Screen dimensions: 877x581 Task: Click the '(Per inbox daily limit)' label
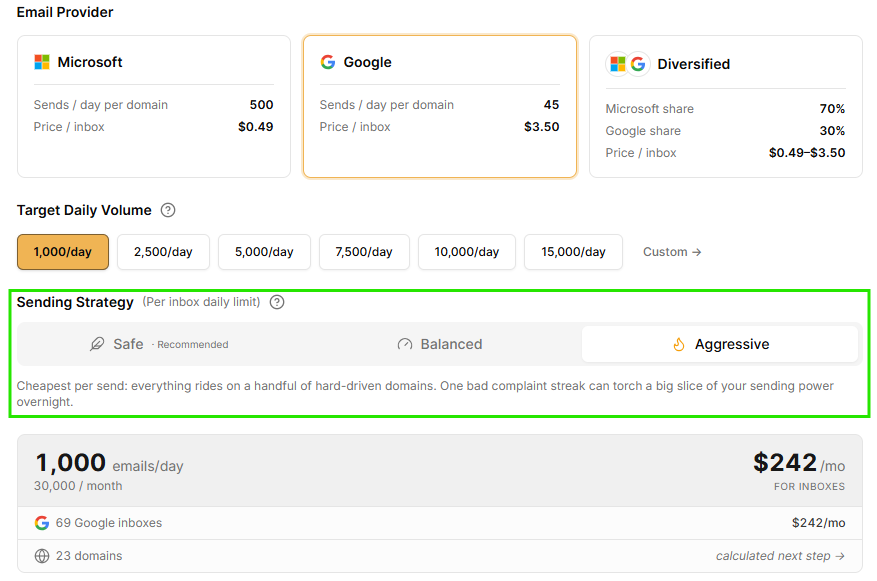[x=201, y=303]
